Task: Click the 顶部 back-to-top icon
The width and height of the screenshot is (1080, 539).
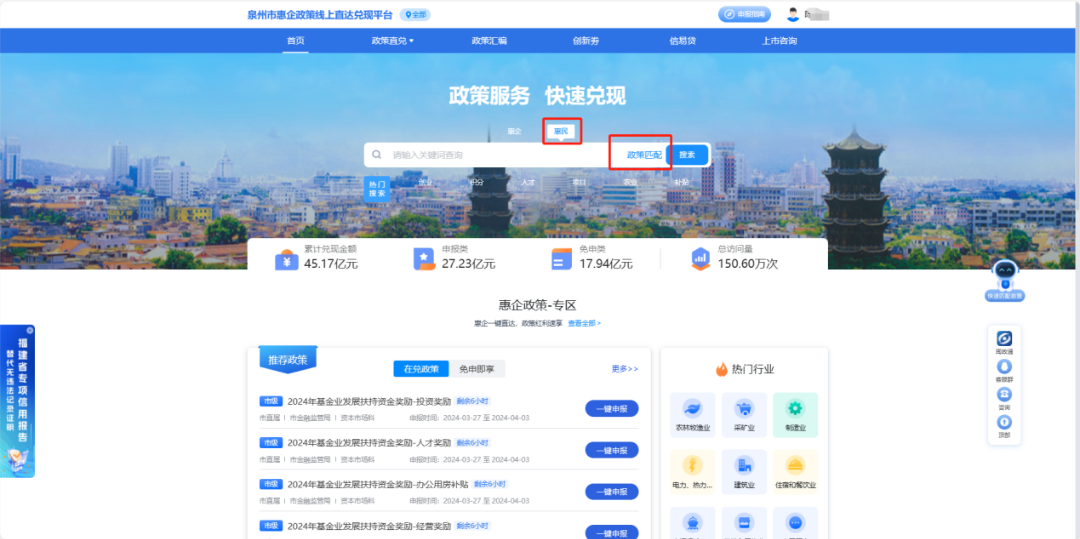Action: point(1004,422)
